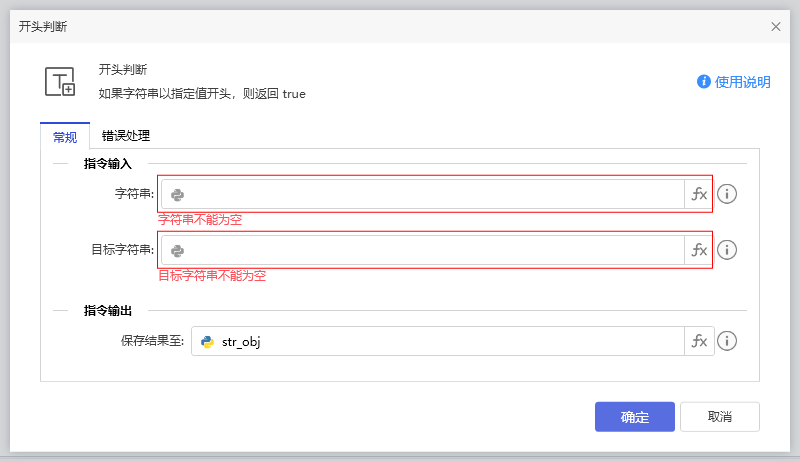
Task: Open the 使用说明 help link
Action: coord(742,82)
